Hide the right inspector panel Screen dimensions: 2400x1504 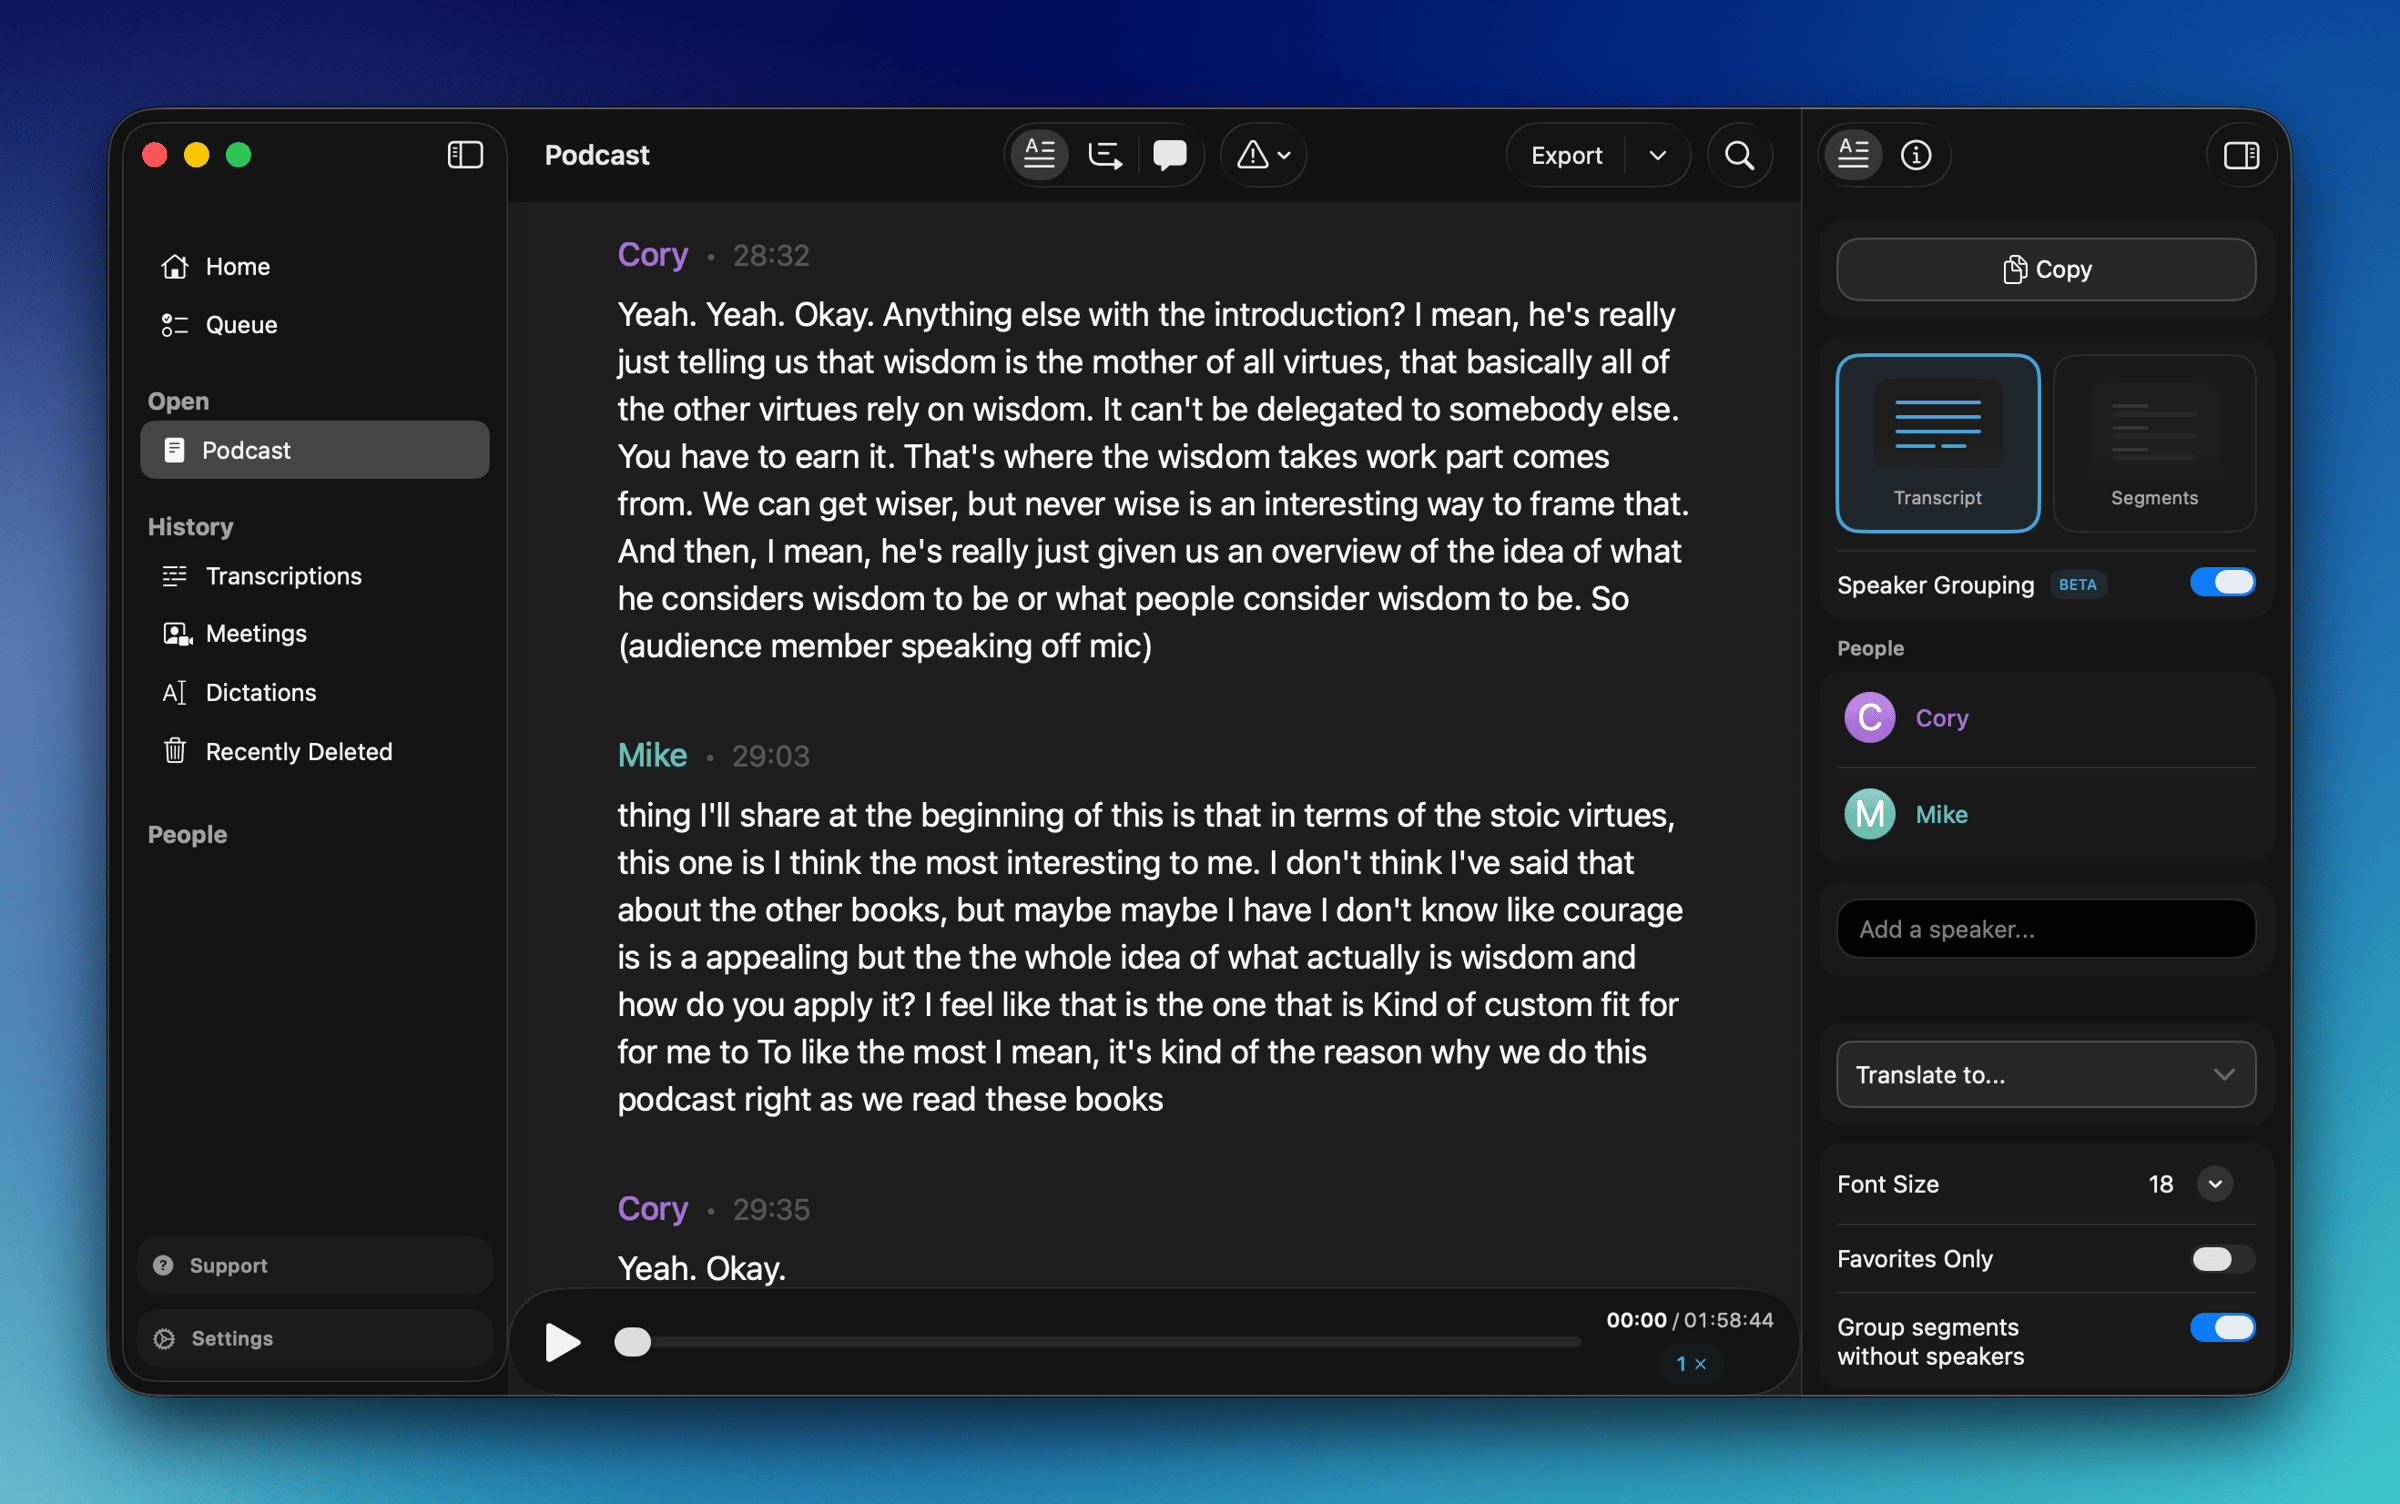pyautogui.click(x=2240, y=155)
